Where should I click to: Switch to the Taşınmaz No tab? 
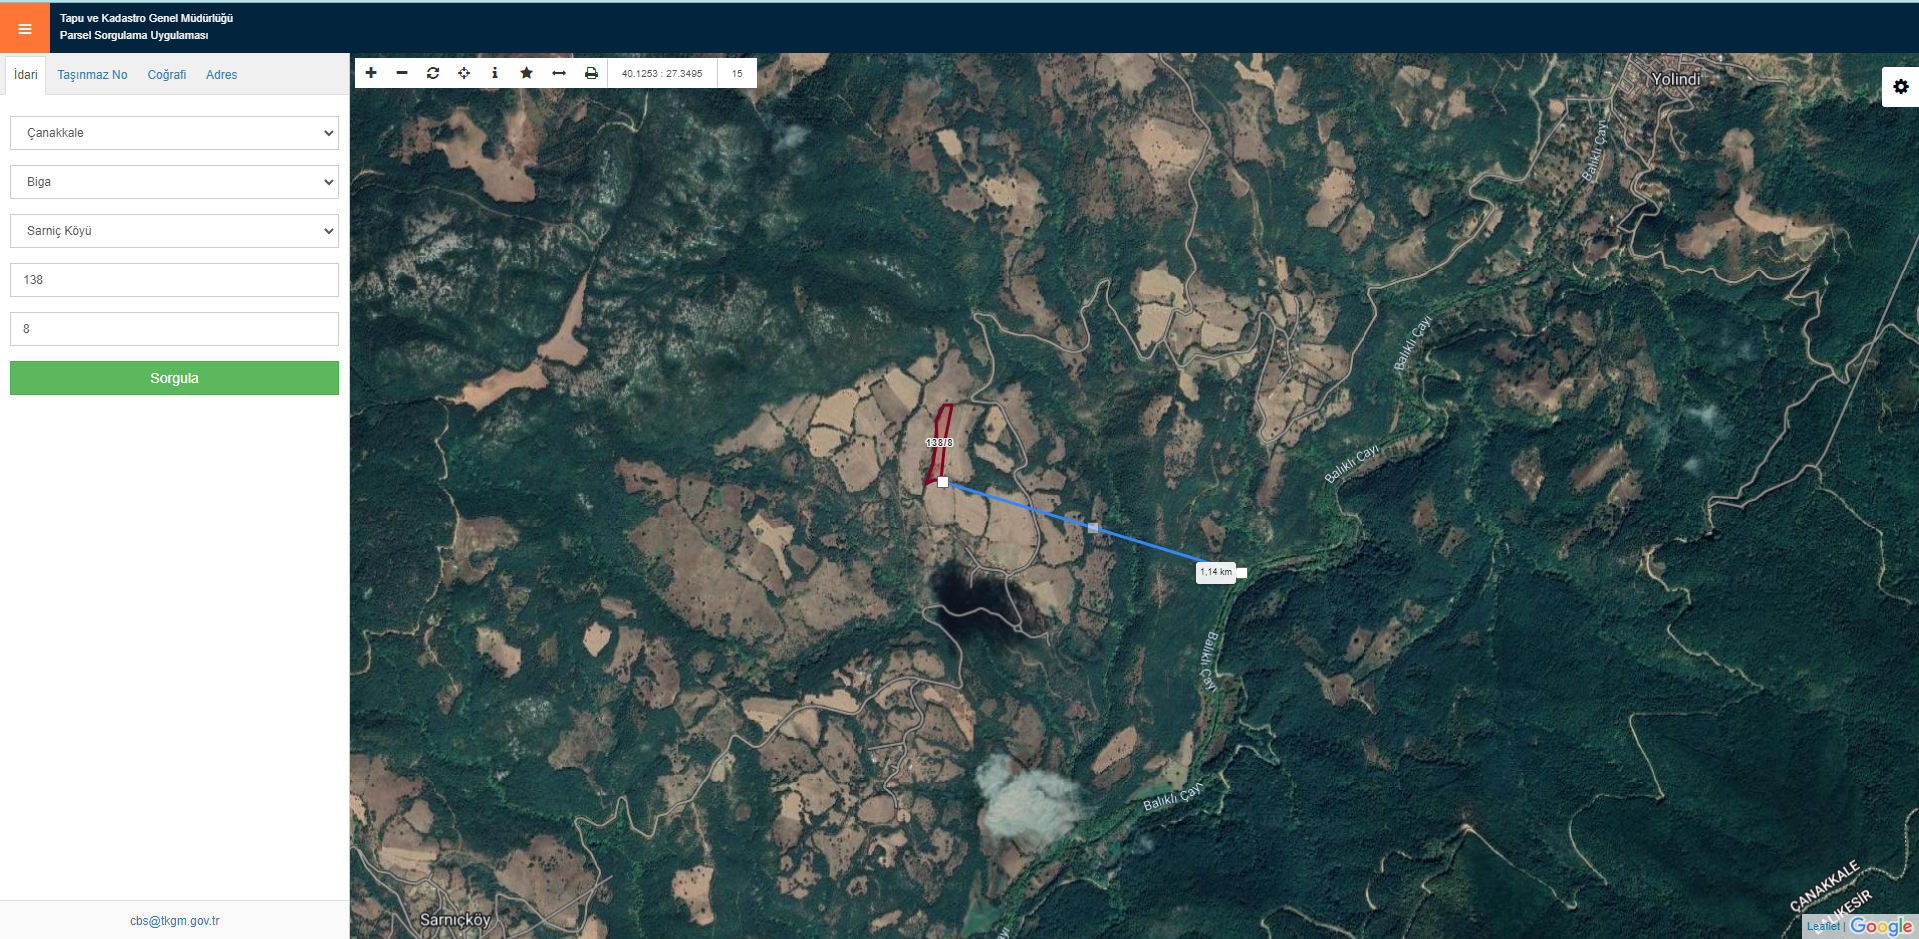[x=92, y=75]
